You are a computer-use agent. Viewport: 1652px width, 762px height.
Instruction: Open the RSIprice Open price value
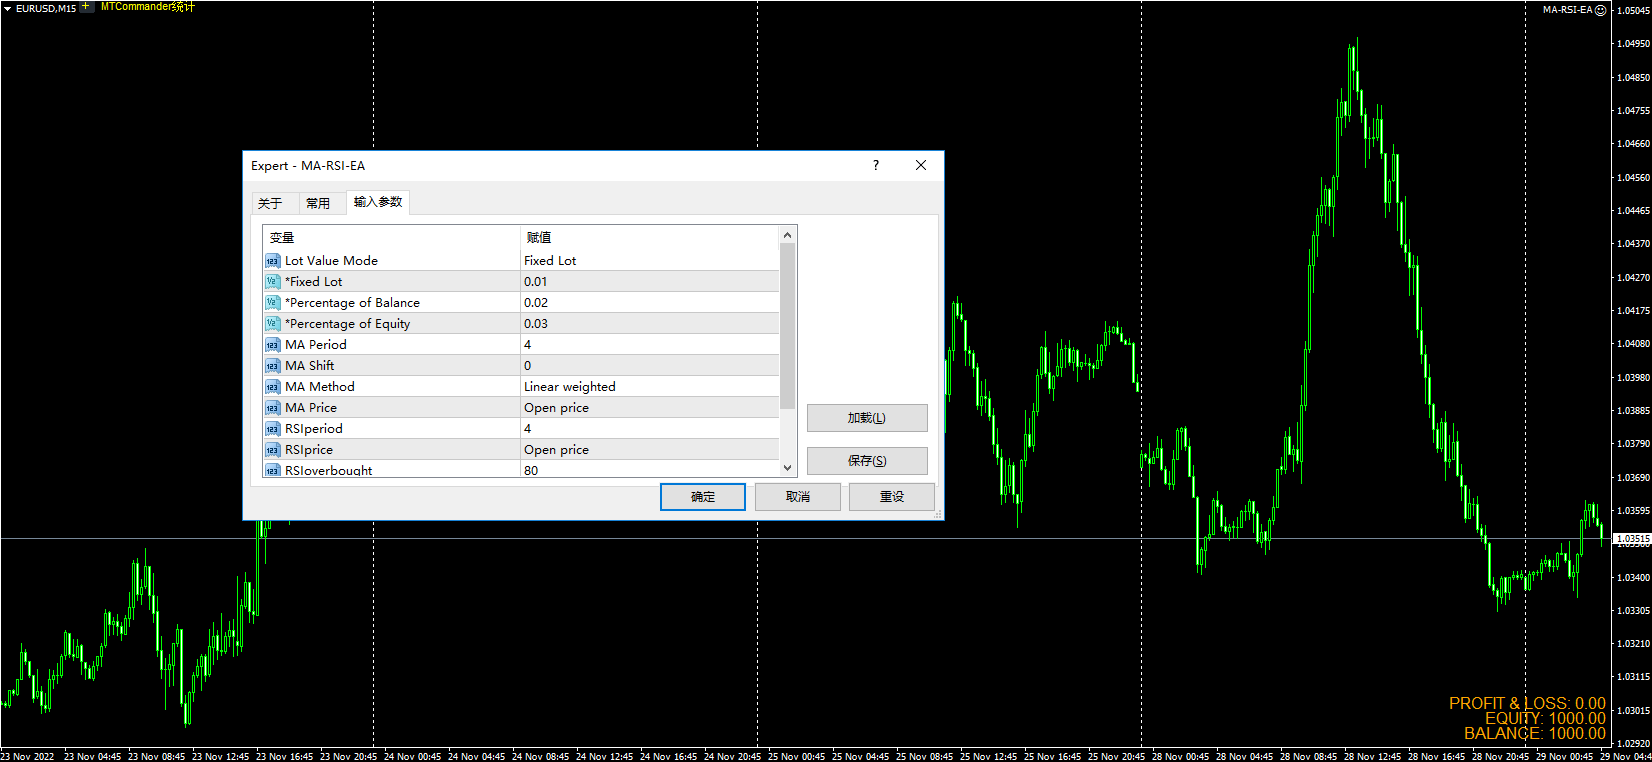[x=650, y=450]
